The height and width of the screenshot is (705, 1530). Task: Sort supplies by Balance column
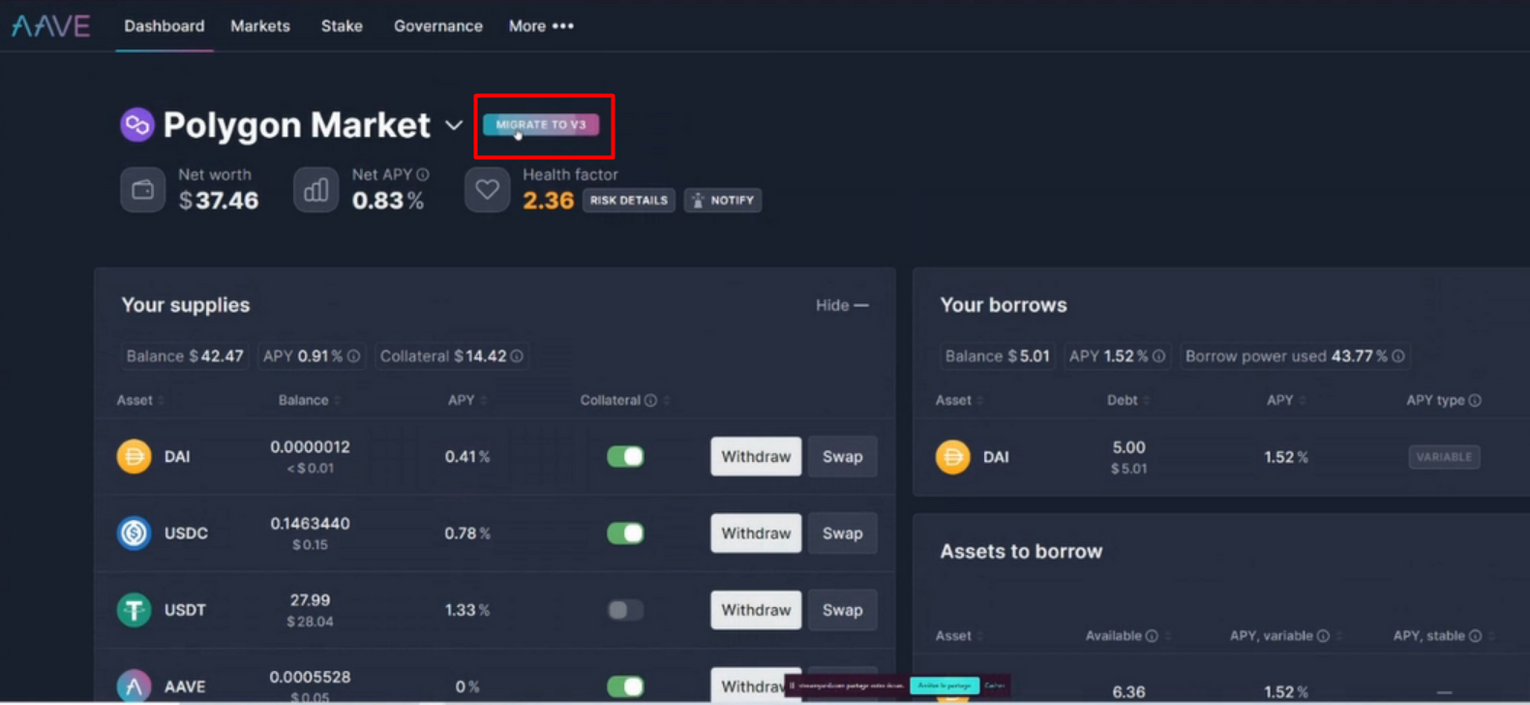pyautogui.click(x=304, y=400)
